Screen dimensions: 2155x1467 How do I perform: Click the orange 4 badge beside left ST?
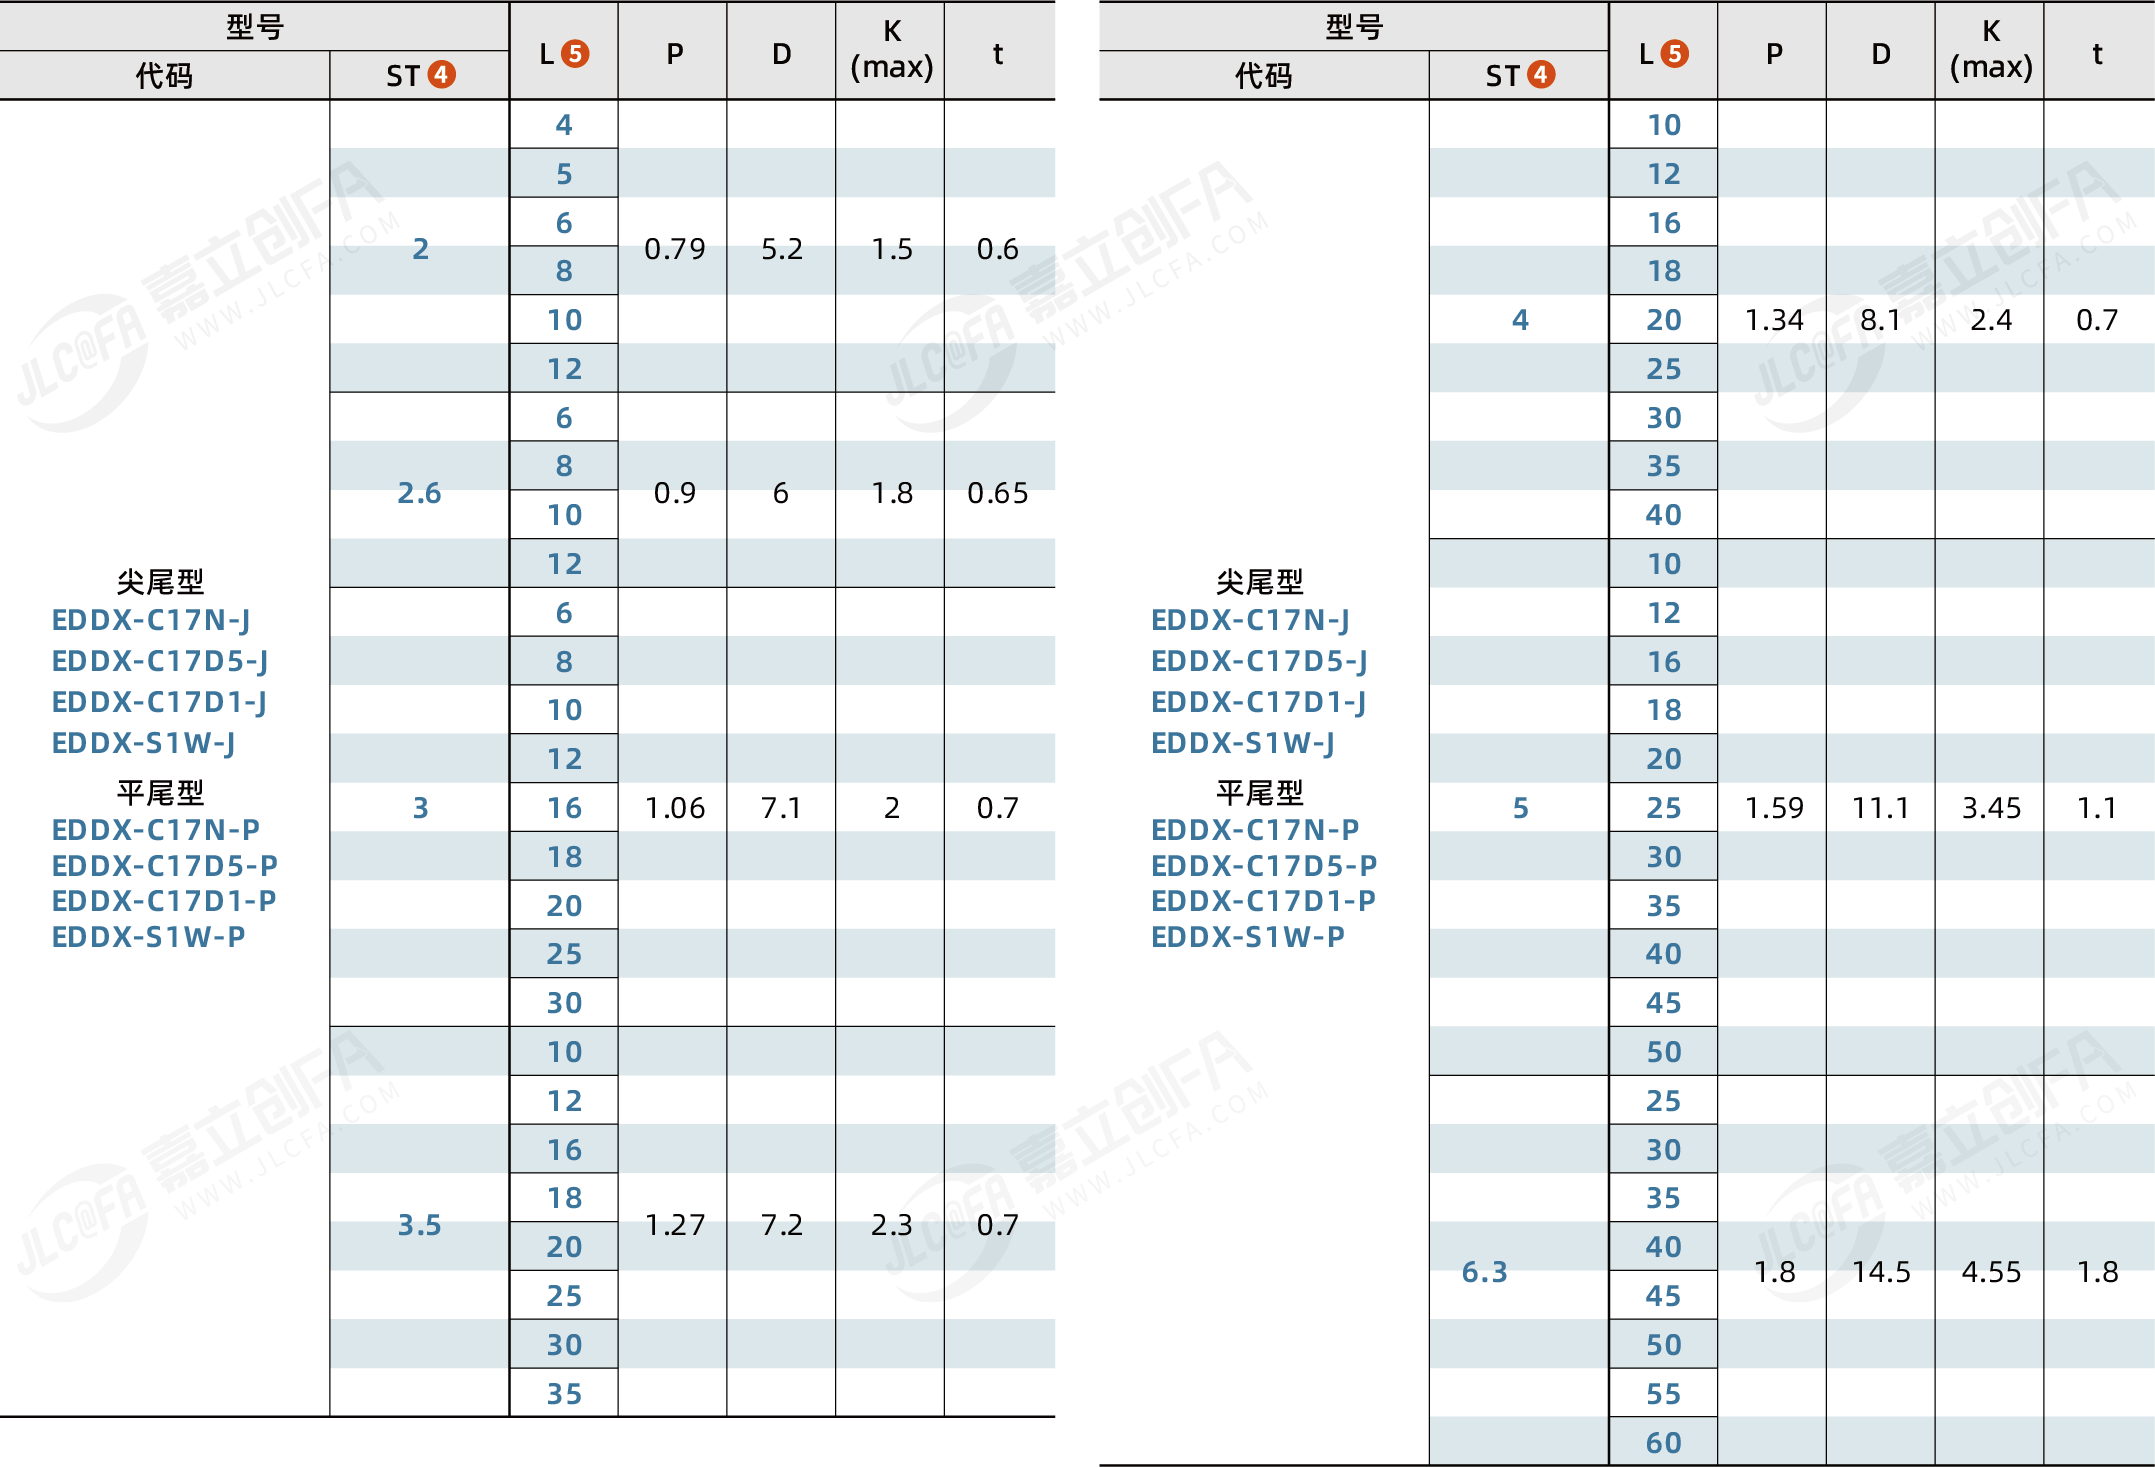click(441, 75)
